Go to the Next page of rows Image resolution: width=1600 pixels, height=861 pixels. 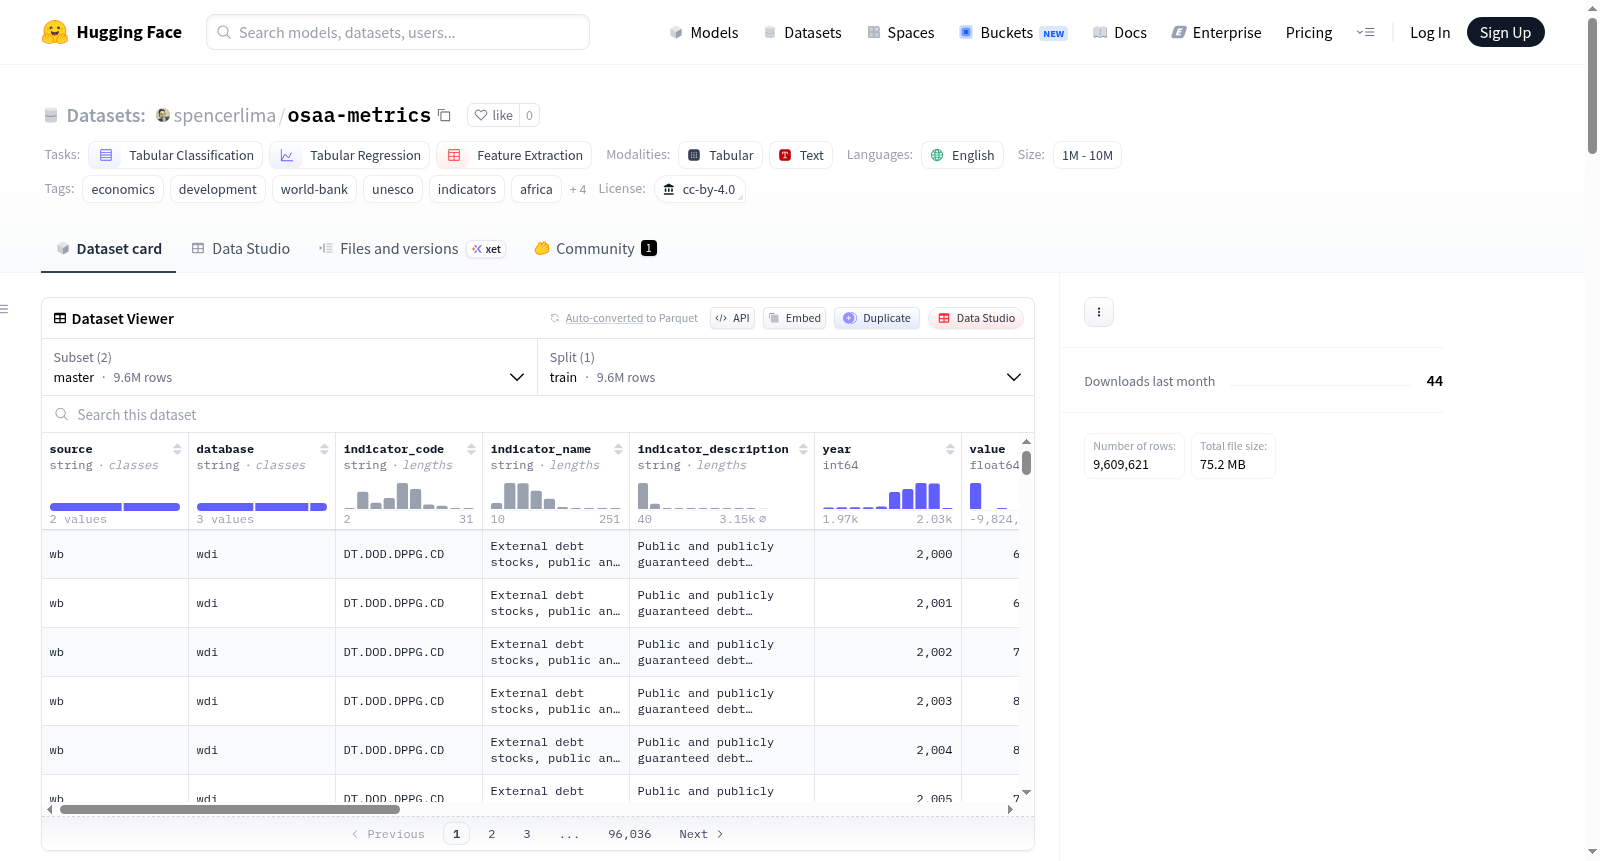[700, 834]
